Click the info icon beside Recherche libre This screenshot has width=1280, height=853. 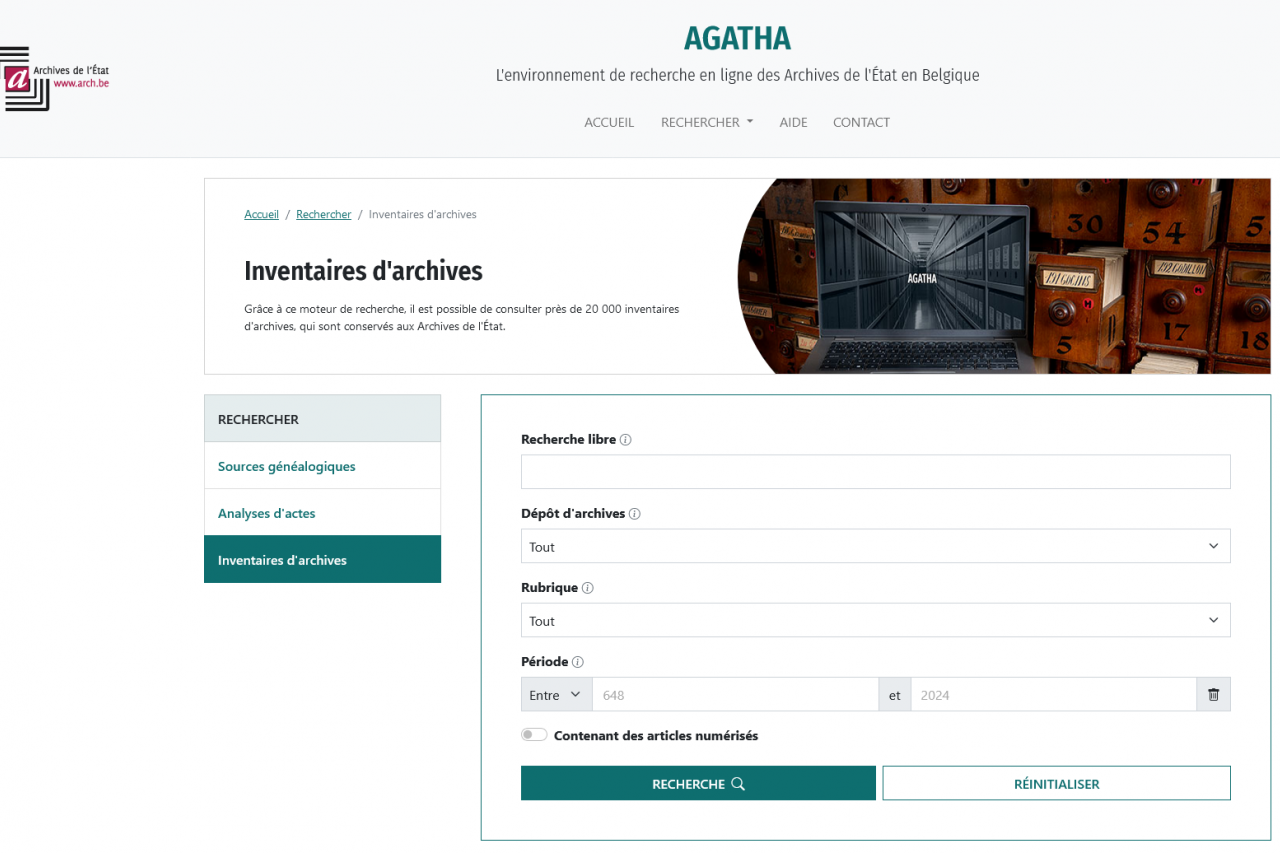626,440
